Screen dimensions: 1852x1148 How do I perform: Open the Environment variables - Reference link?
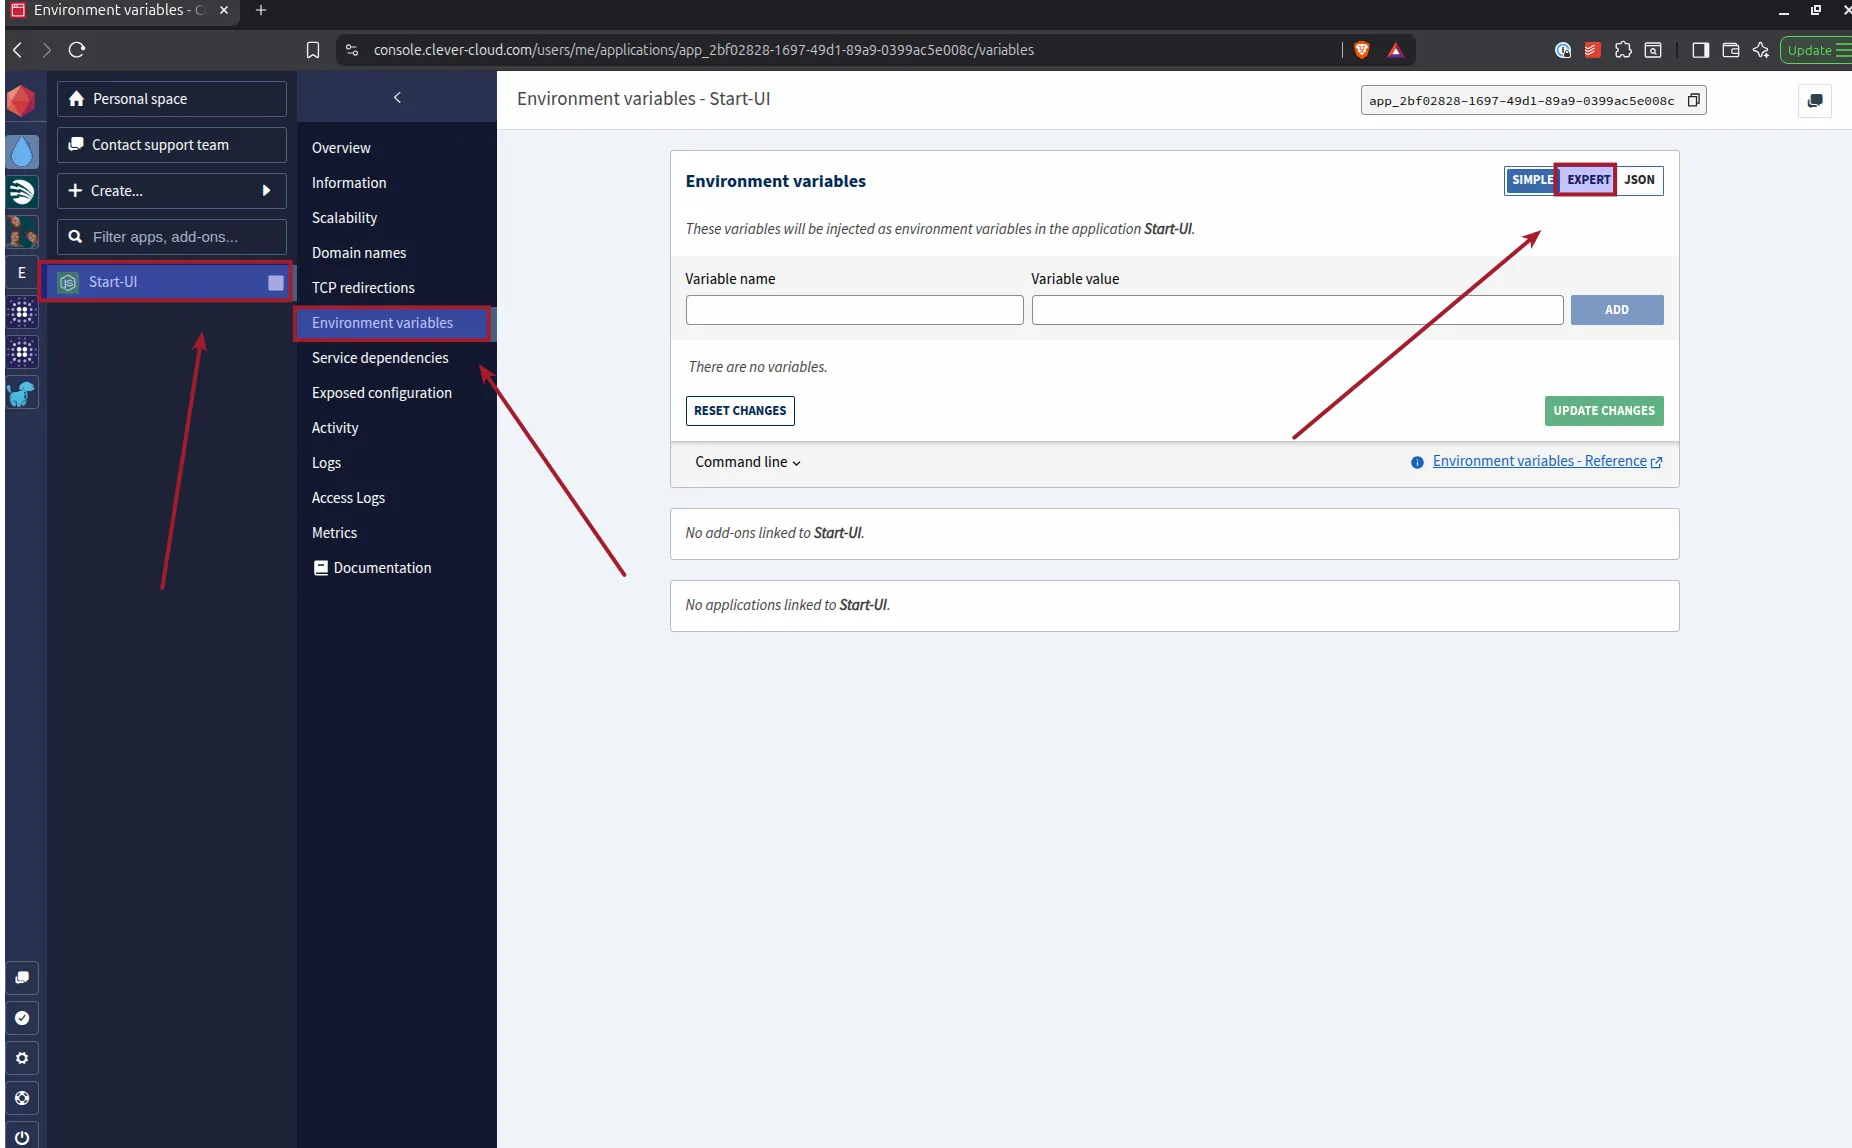[1540, 461]
